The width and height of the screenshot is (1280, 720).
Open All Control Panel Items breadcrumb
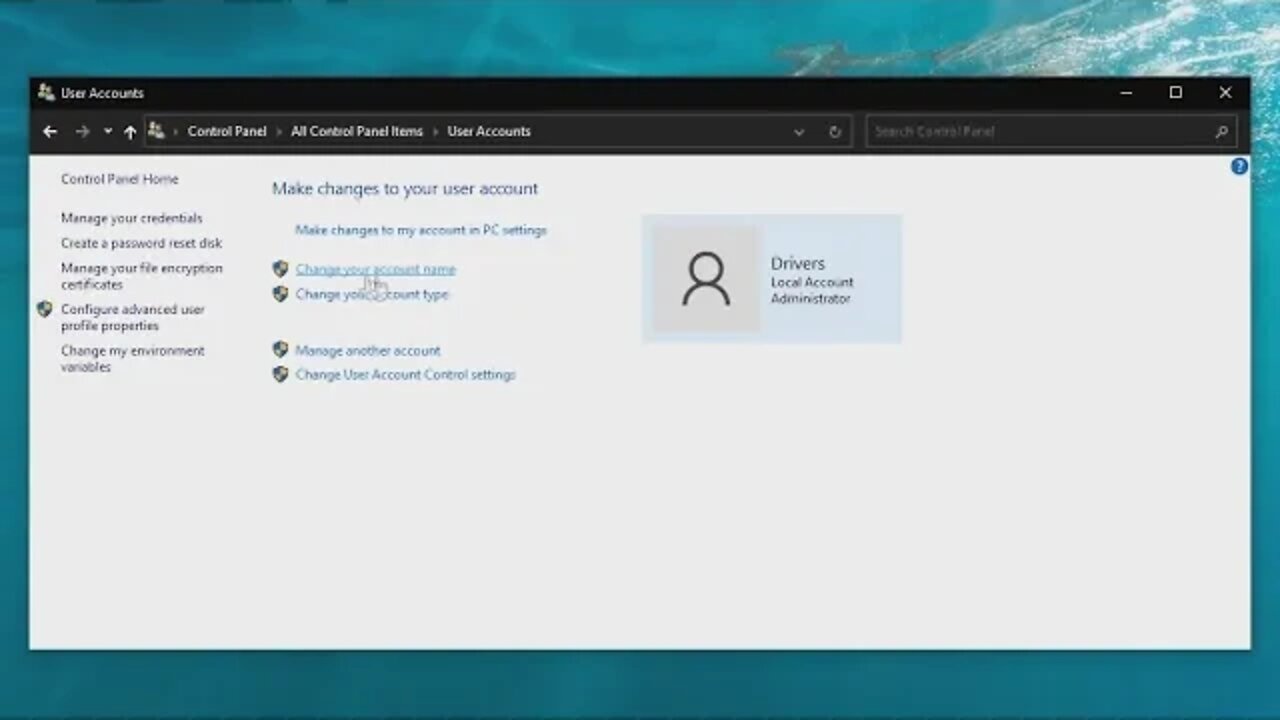(357, 131)
